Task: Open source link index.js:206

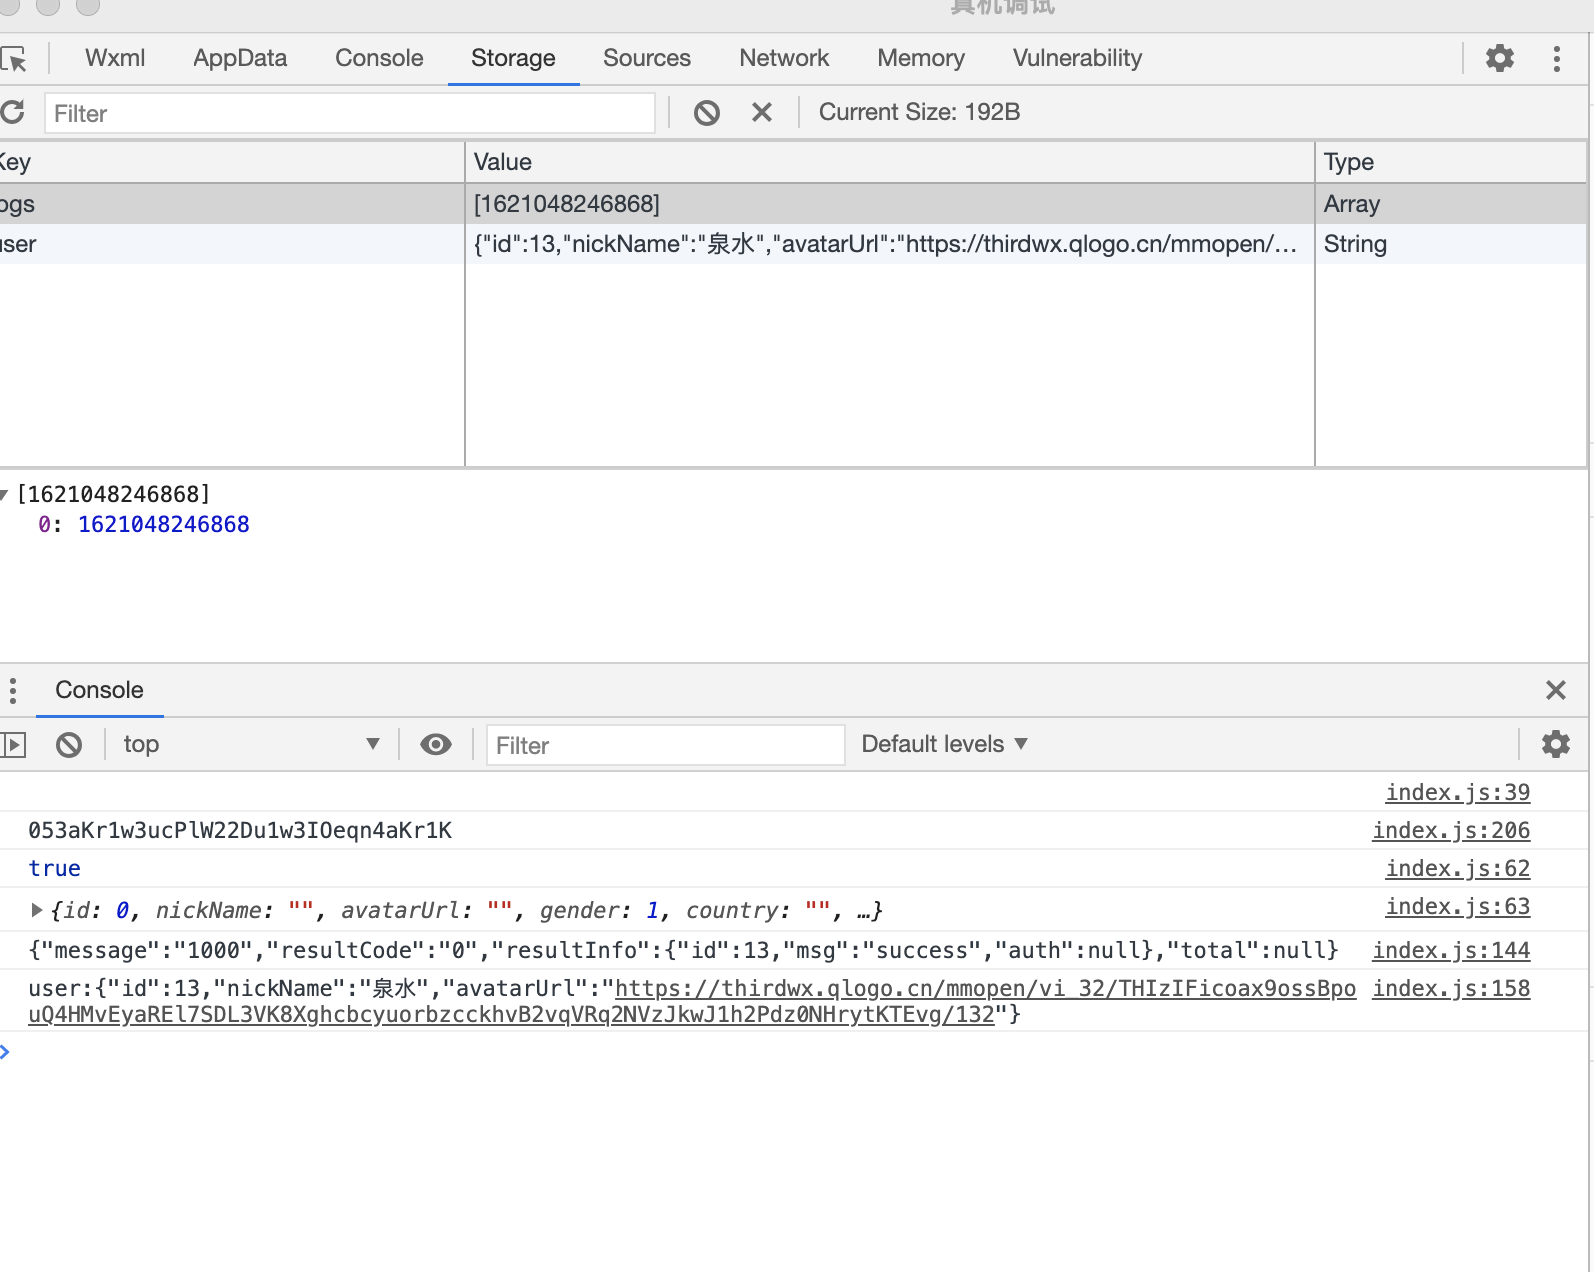Action: point(1451,830)
